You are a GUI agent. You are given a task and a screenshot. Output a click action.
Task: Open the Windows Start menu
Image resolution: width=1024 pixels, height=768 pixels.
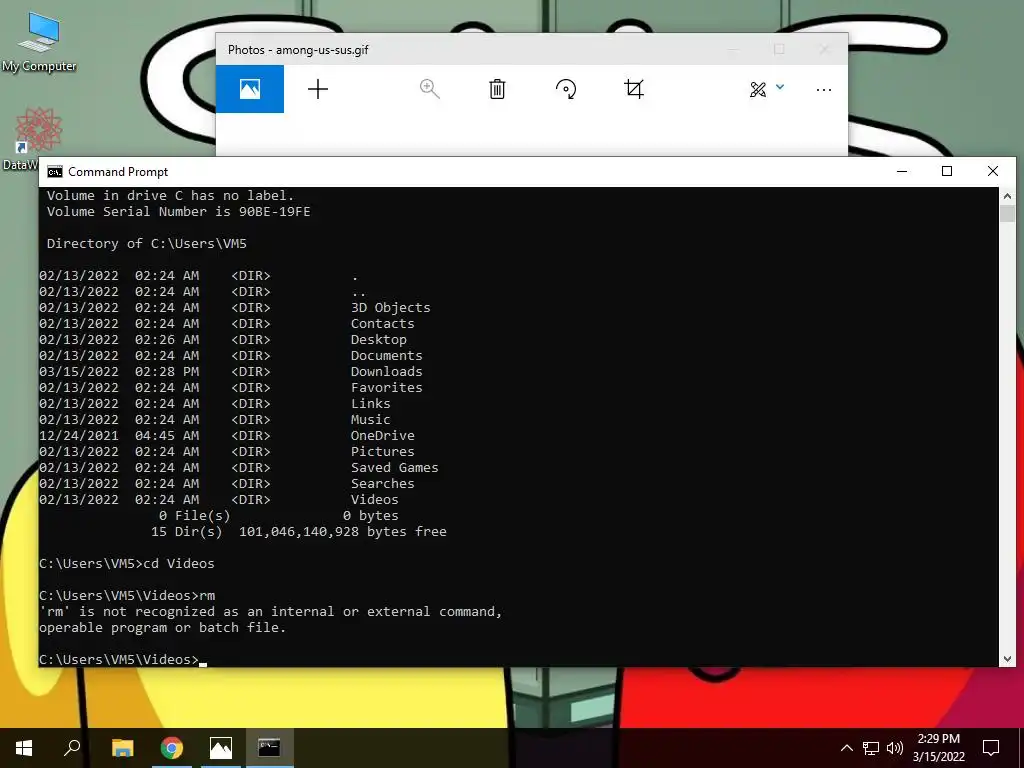click(x=24, y=748)
